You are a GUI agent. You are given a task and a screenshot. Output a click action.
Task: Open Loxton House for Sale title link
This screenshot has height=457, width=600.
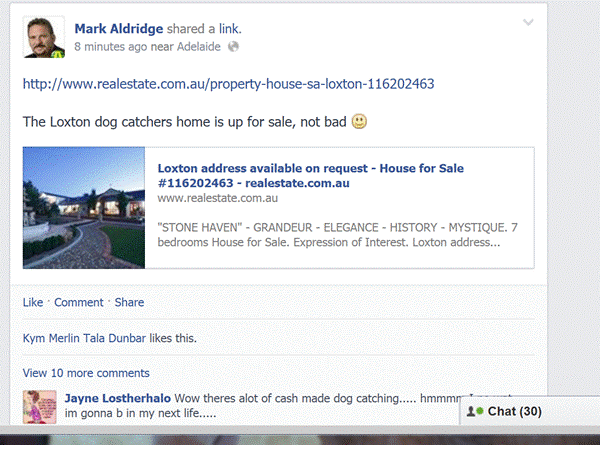coord(310,176)
